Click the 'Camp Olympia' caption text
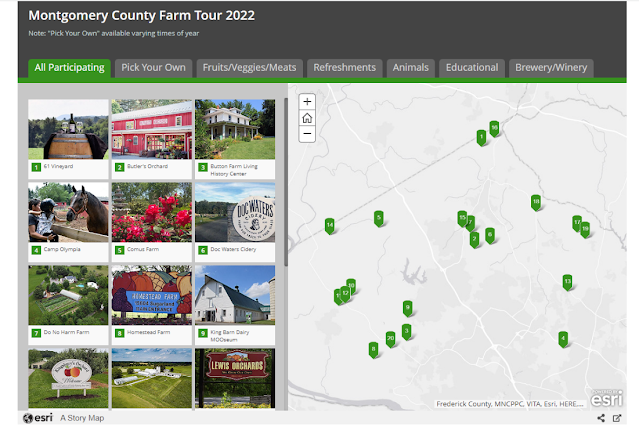 point(62,249)
